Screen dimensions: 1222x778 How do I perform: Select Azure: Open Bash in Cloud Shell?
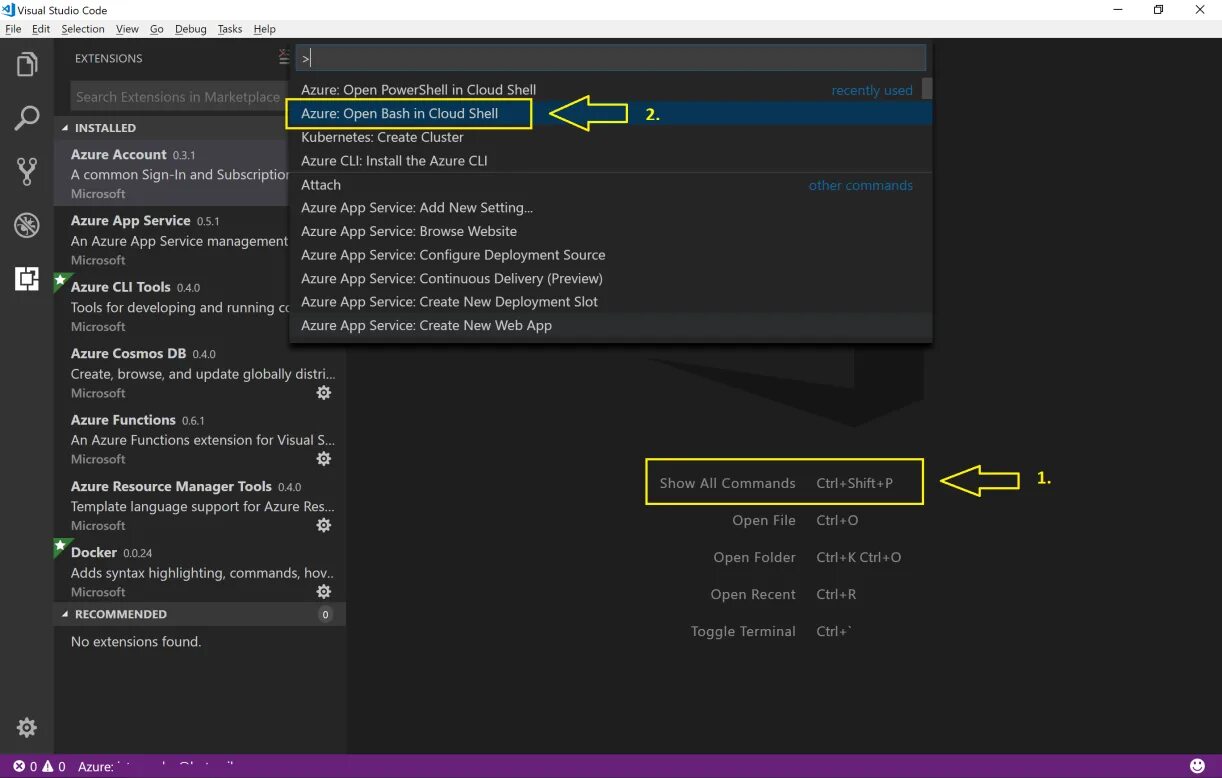611,114
